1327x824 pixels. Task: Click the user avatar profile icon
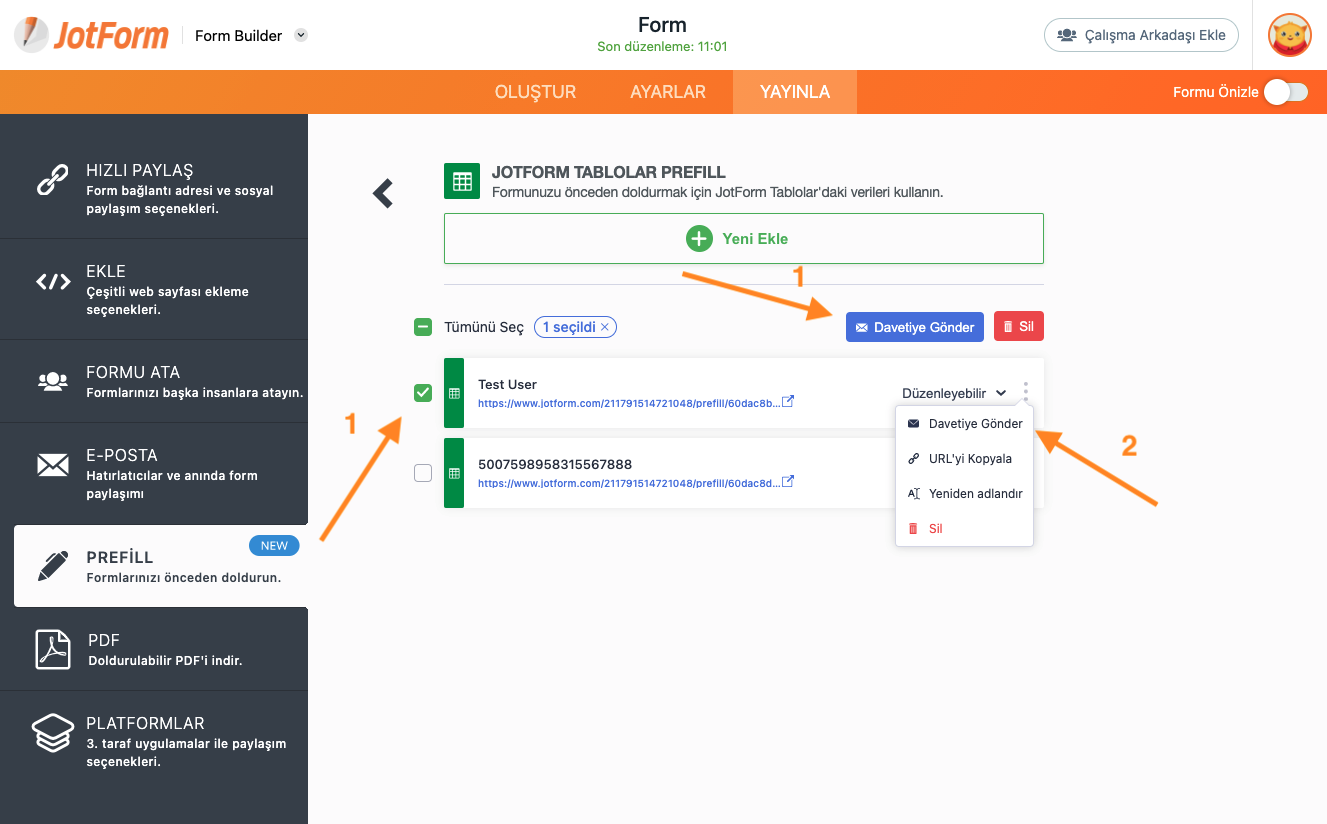point(1289,35)
